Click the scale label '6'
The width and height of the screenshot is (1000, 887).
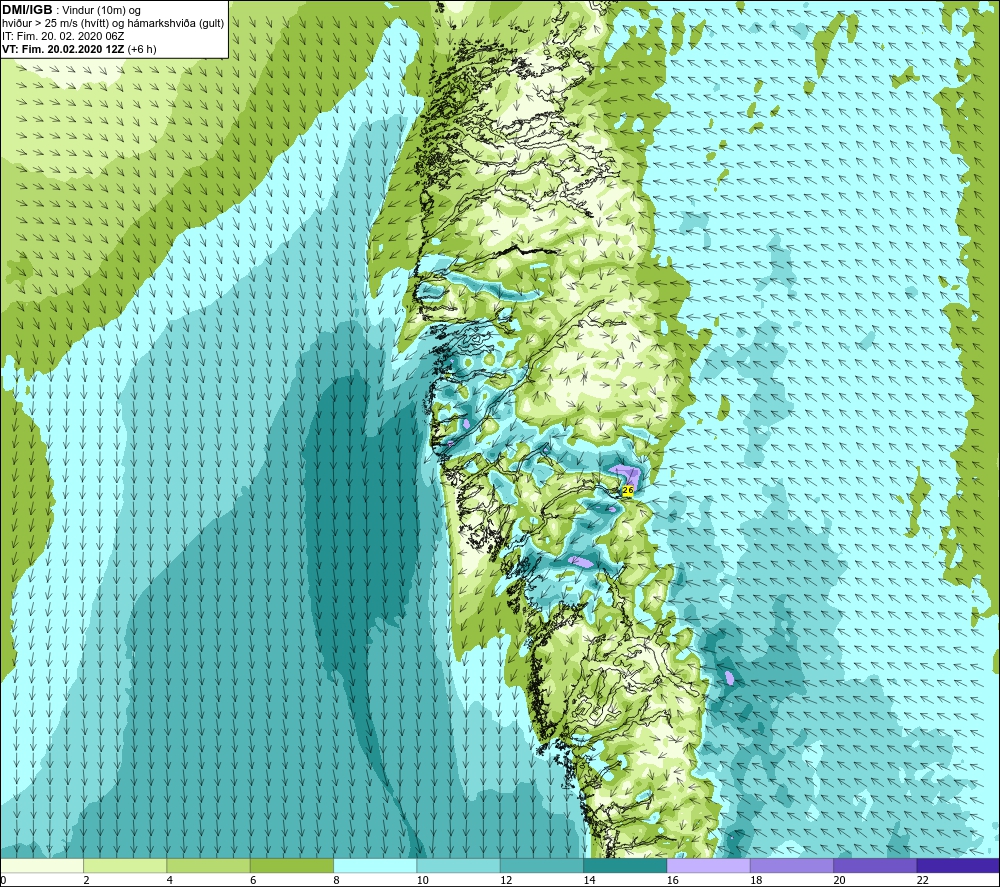pos(253,880)
